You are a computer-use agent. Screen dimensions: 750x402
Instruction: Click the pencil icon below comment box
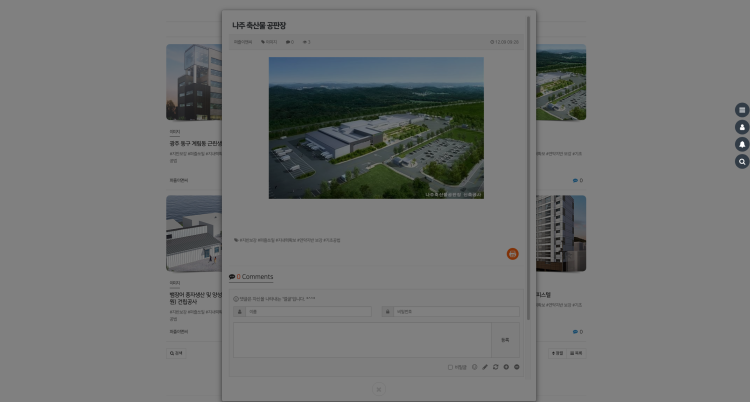[x=485, y=367]
